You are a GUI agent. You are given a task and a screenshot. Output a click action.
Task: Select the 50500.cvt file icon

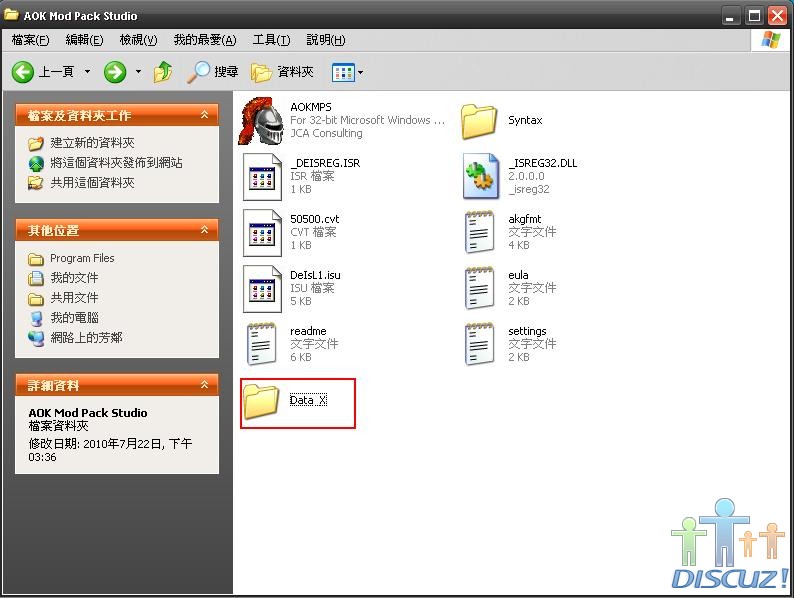point(262,233)
